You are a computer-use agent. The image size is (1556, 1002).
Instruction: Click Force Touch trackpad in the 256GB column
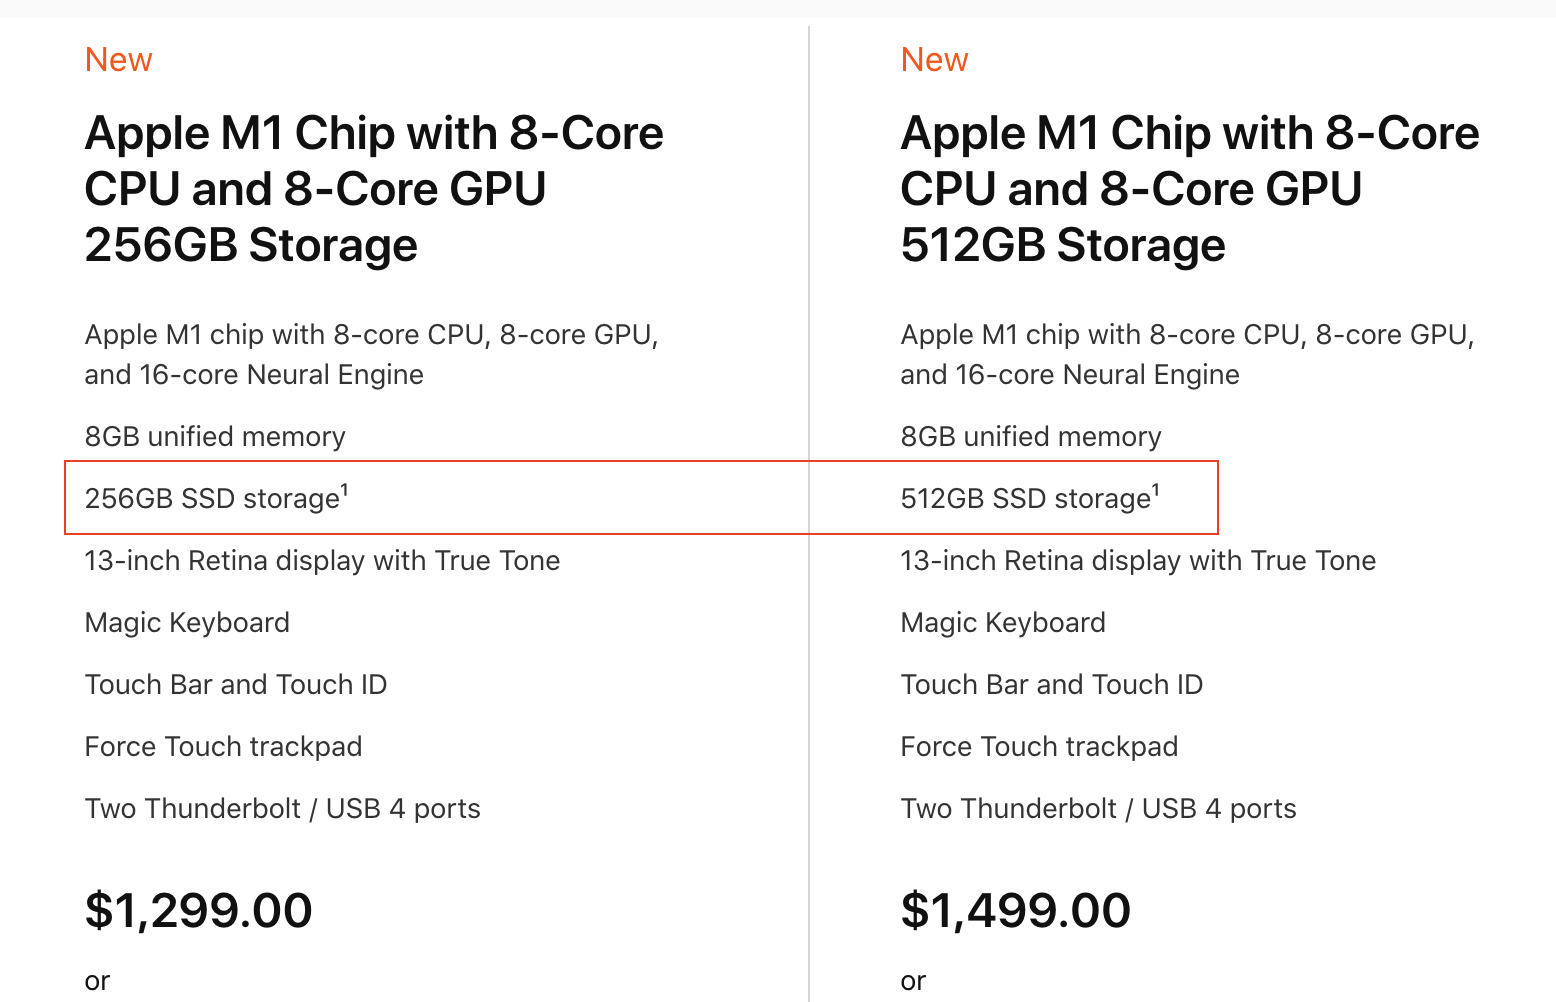pyautogui.click(x=223, y=747)
